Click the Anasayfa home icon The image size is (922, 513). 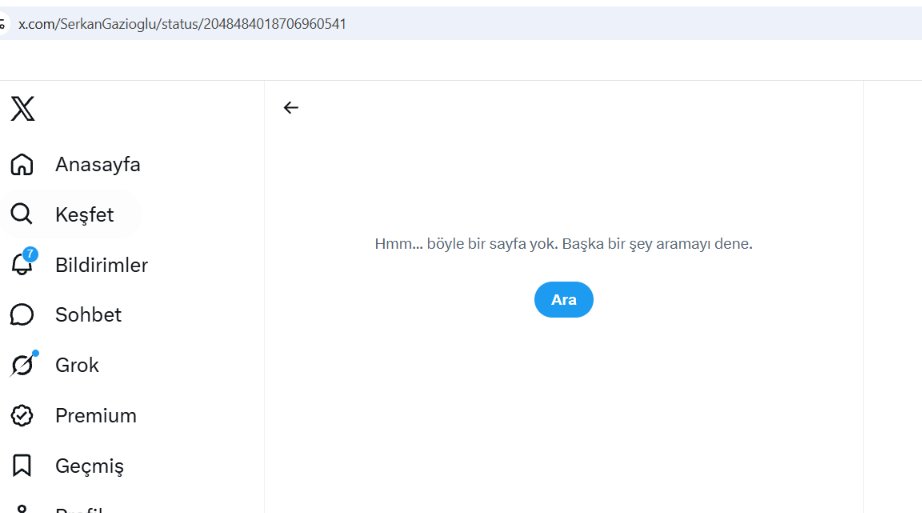tap(22, 165)
